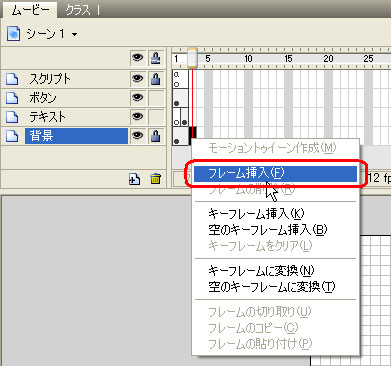Open the シーン 1 dropdown arrow

pyautogui.click(x=75, y=34)
